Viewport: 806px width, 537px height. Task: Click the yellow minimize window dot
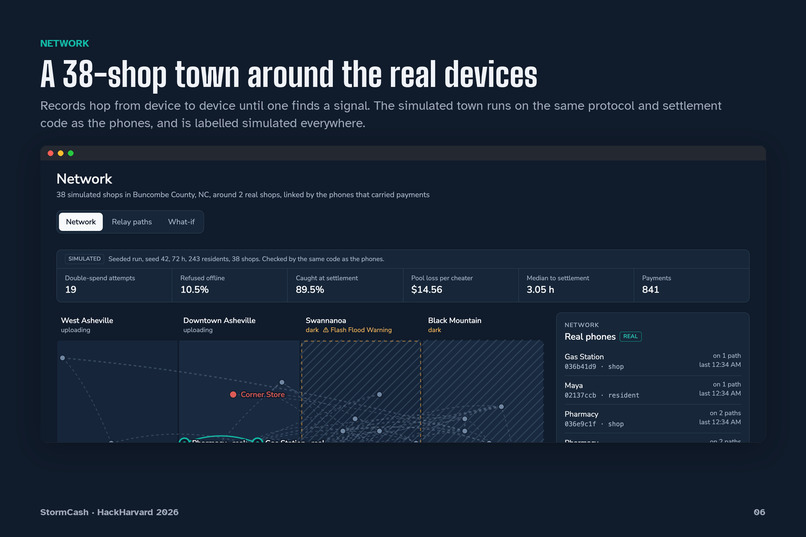(x=61, y=153)
